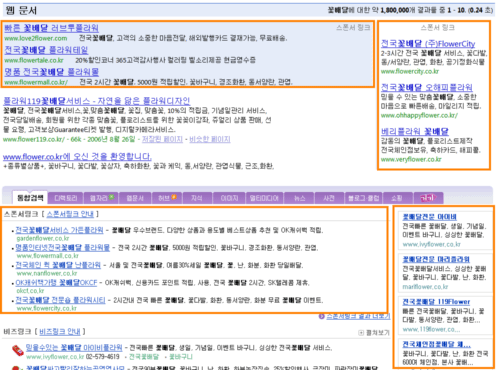Open the www.flower.co.kr welcome result link

coord(77,156)
